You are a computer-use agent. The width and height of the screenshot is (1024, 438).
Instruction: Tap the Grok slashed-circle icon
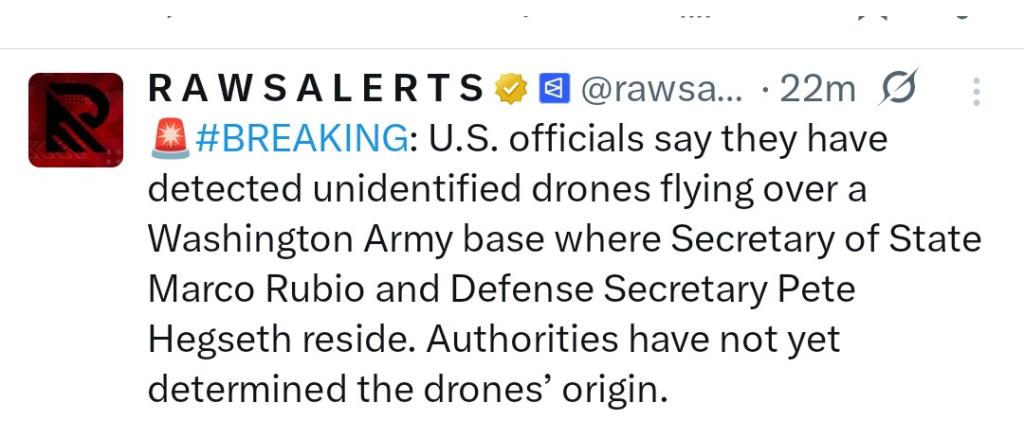tap(896, 90)
